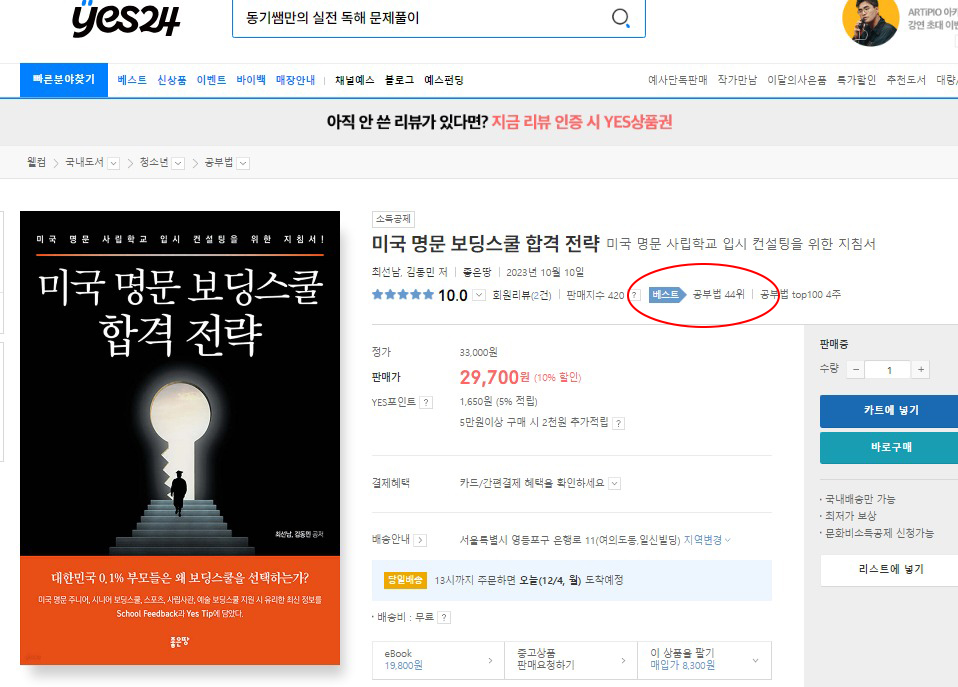Click the question mark beside 판매지수 420
Image resolution: width=958 pixels, height=687 pixels.
(x=635, y=295)
